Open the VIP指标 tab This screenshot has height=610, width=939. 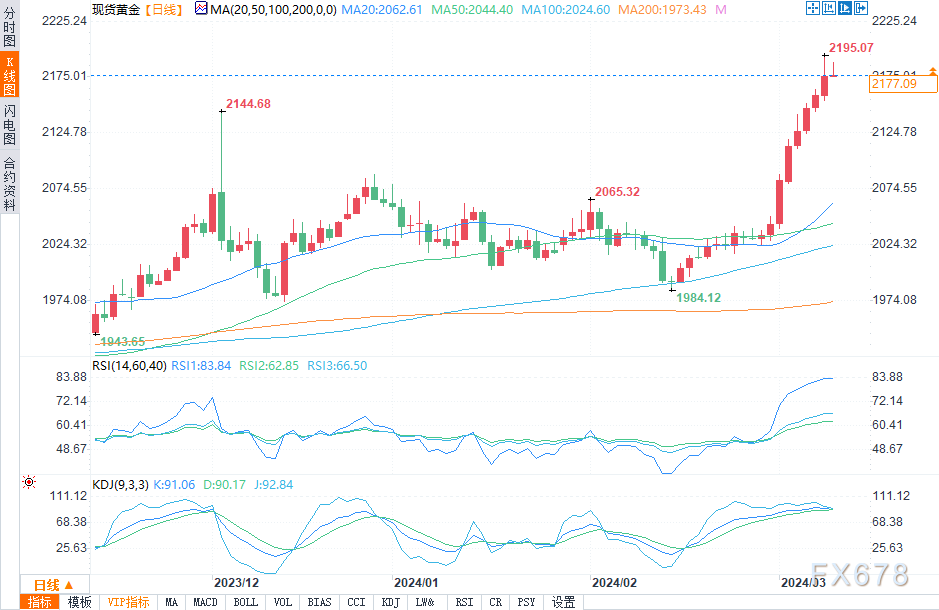(x=128, y=602)
